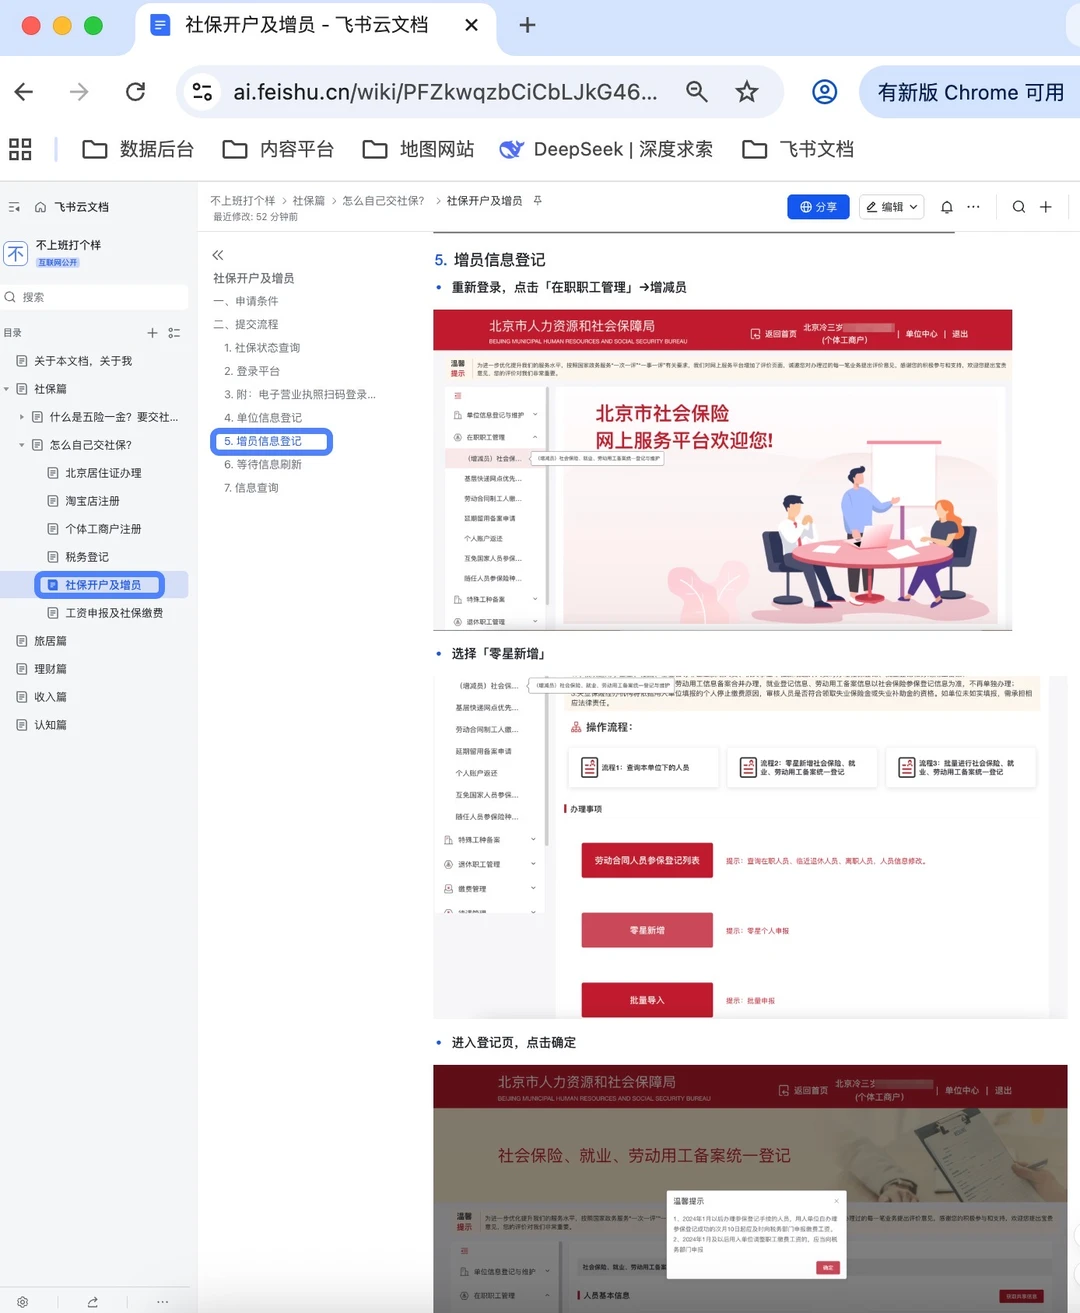This screenshot has height=1313, width=1080.
Task: Jump to outline heading 二、提交流程
Action: click(x=246, y=325)
